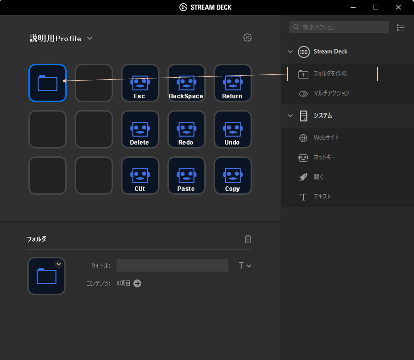
Task: Select the empty key below the folder key
Action: 48,129
